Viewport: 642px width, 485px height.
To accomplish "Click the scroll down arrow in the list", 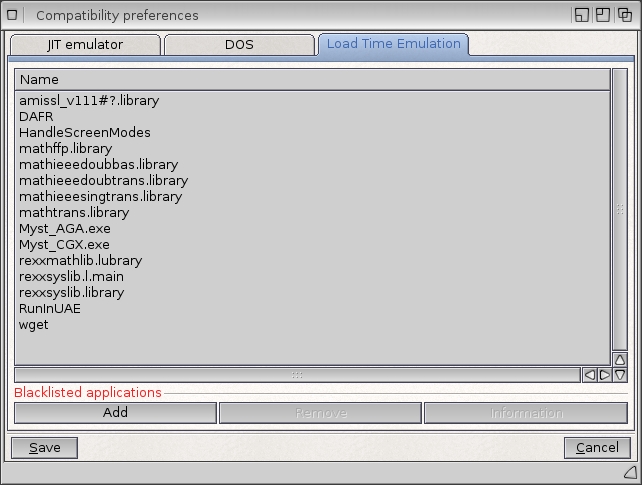I will [620, 375].
